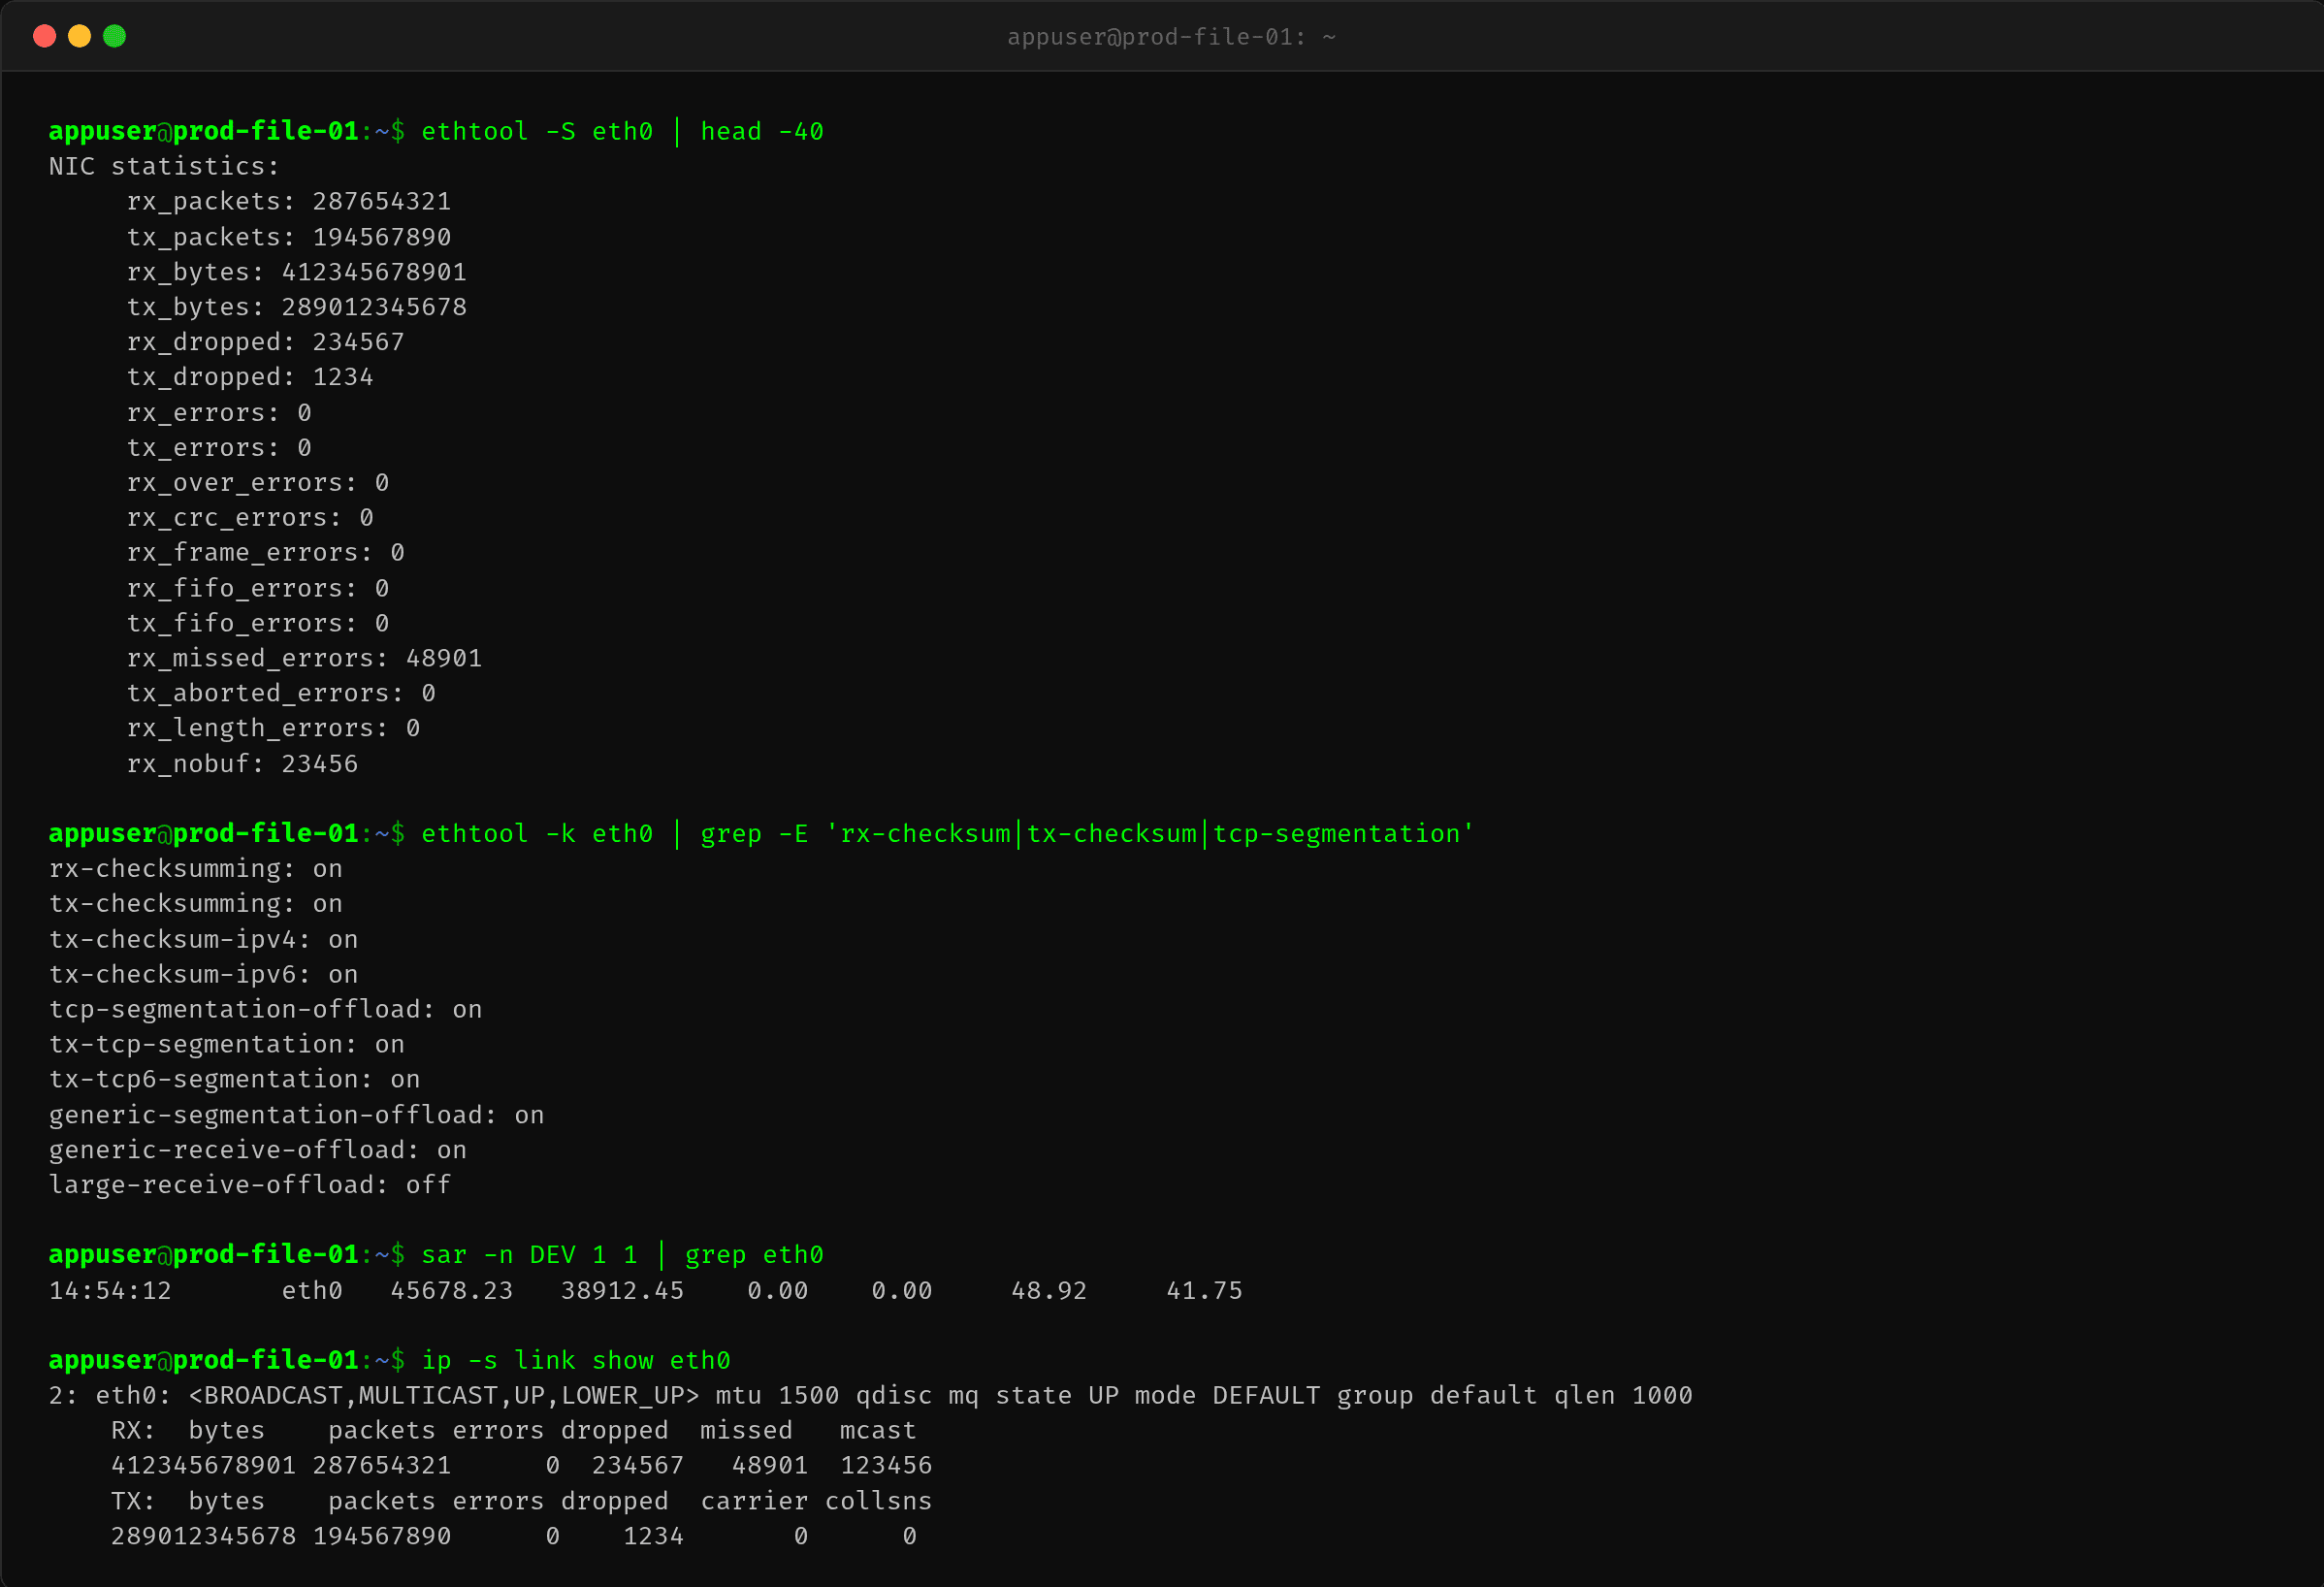Click the 'tx-tcp-segmentation: on' line
Screen dimensions: 2324x1587
click(227, 1044)
